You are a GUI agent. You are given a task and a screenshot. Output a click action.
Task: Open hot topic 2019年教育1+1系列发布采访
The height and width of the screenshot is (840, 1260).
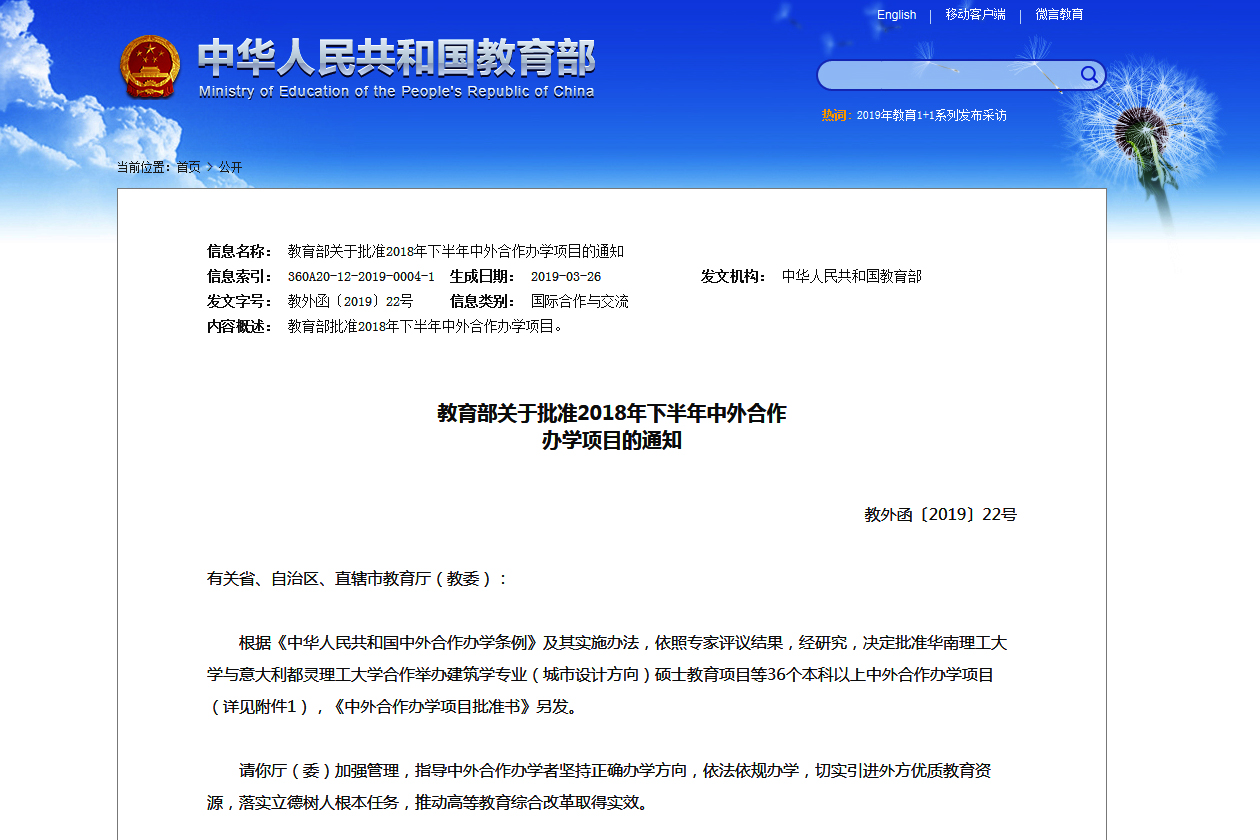pos(931,116)
